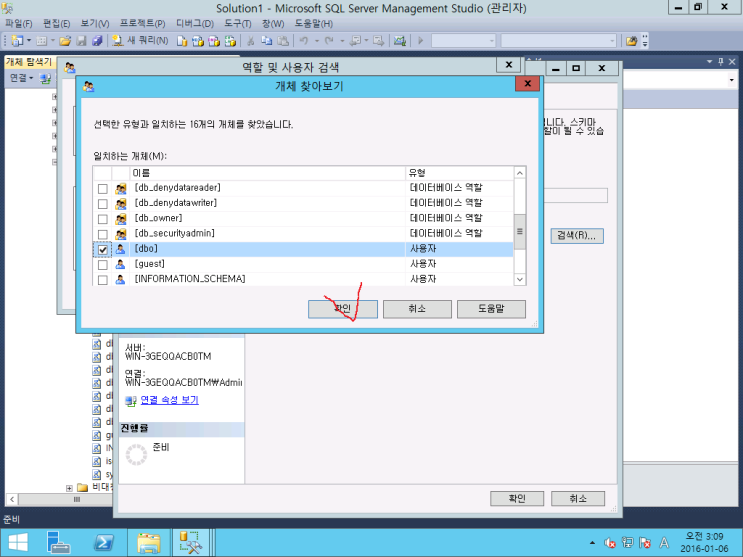Click the SSMS taskbar icon
Viewport: 743px width, 557px height.
[x=191, y=542]
